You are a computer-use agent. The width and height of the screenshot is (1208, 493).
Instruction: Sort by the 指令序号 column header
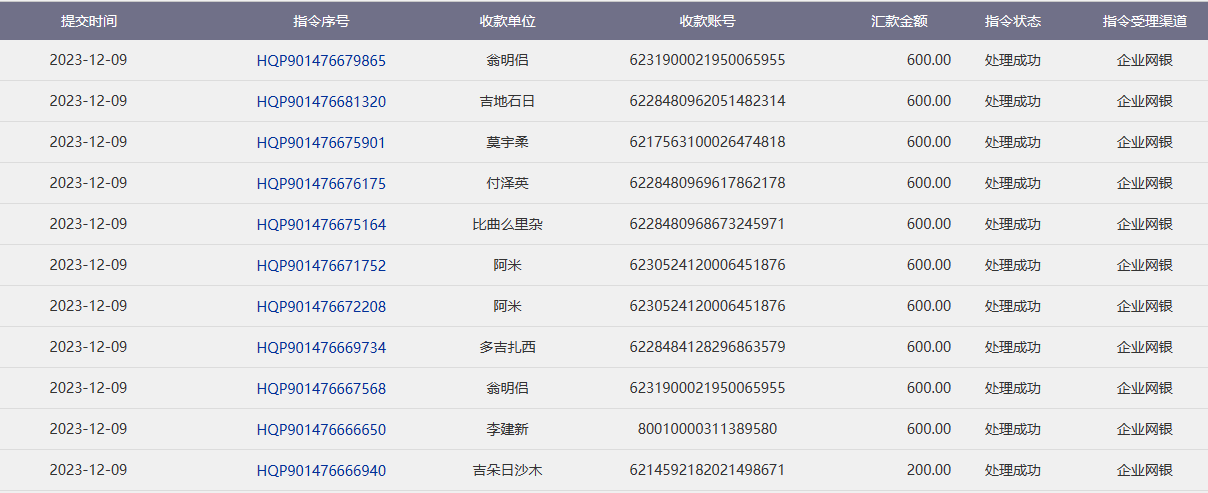[x=321, y=21]
